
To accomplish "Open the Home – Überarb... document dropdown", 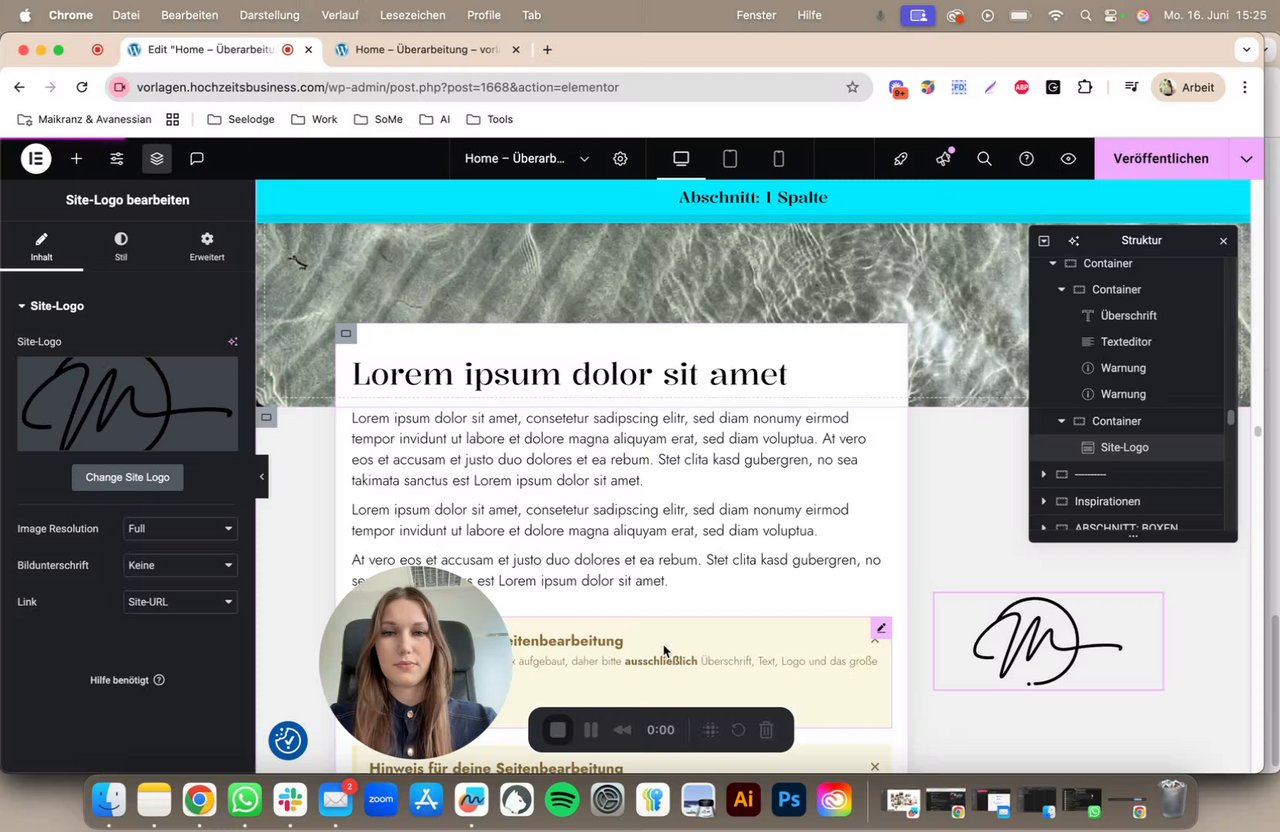I will pos(527,158).
